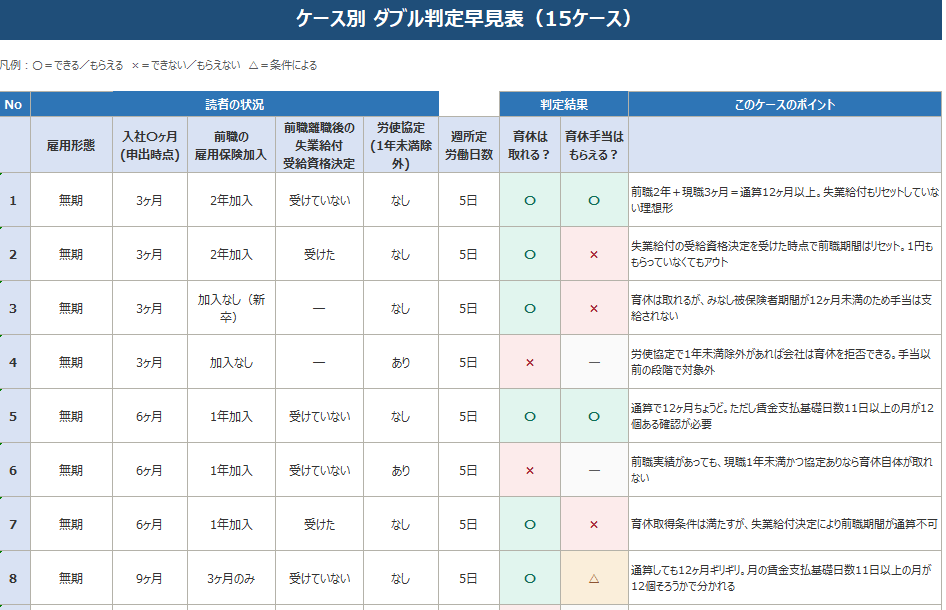Click the note starting 育休は取れるが、みなし被保険者期間
This screenshot has height=610, width=946.
[x=784, y=308]
